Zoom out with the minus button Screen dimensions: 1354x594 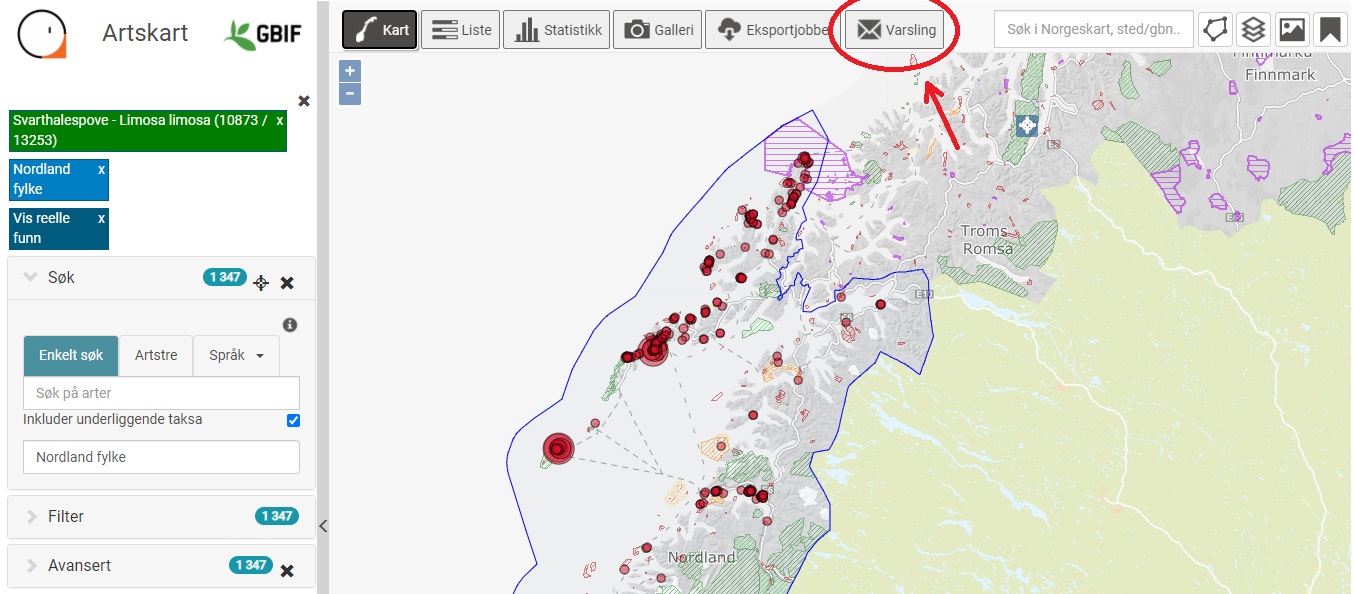click(350, 94)
